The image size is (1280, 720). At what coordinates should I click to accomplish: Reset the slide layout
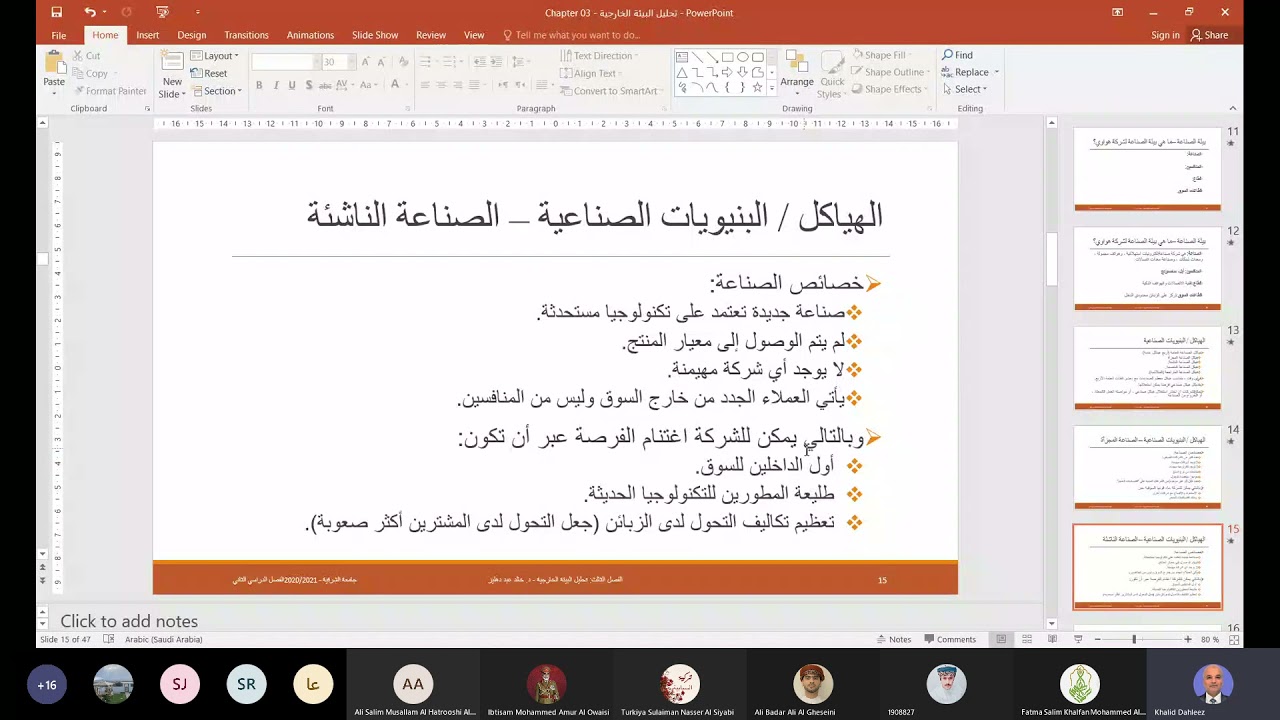(210, 73)
